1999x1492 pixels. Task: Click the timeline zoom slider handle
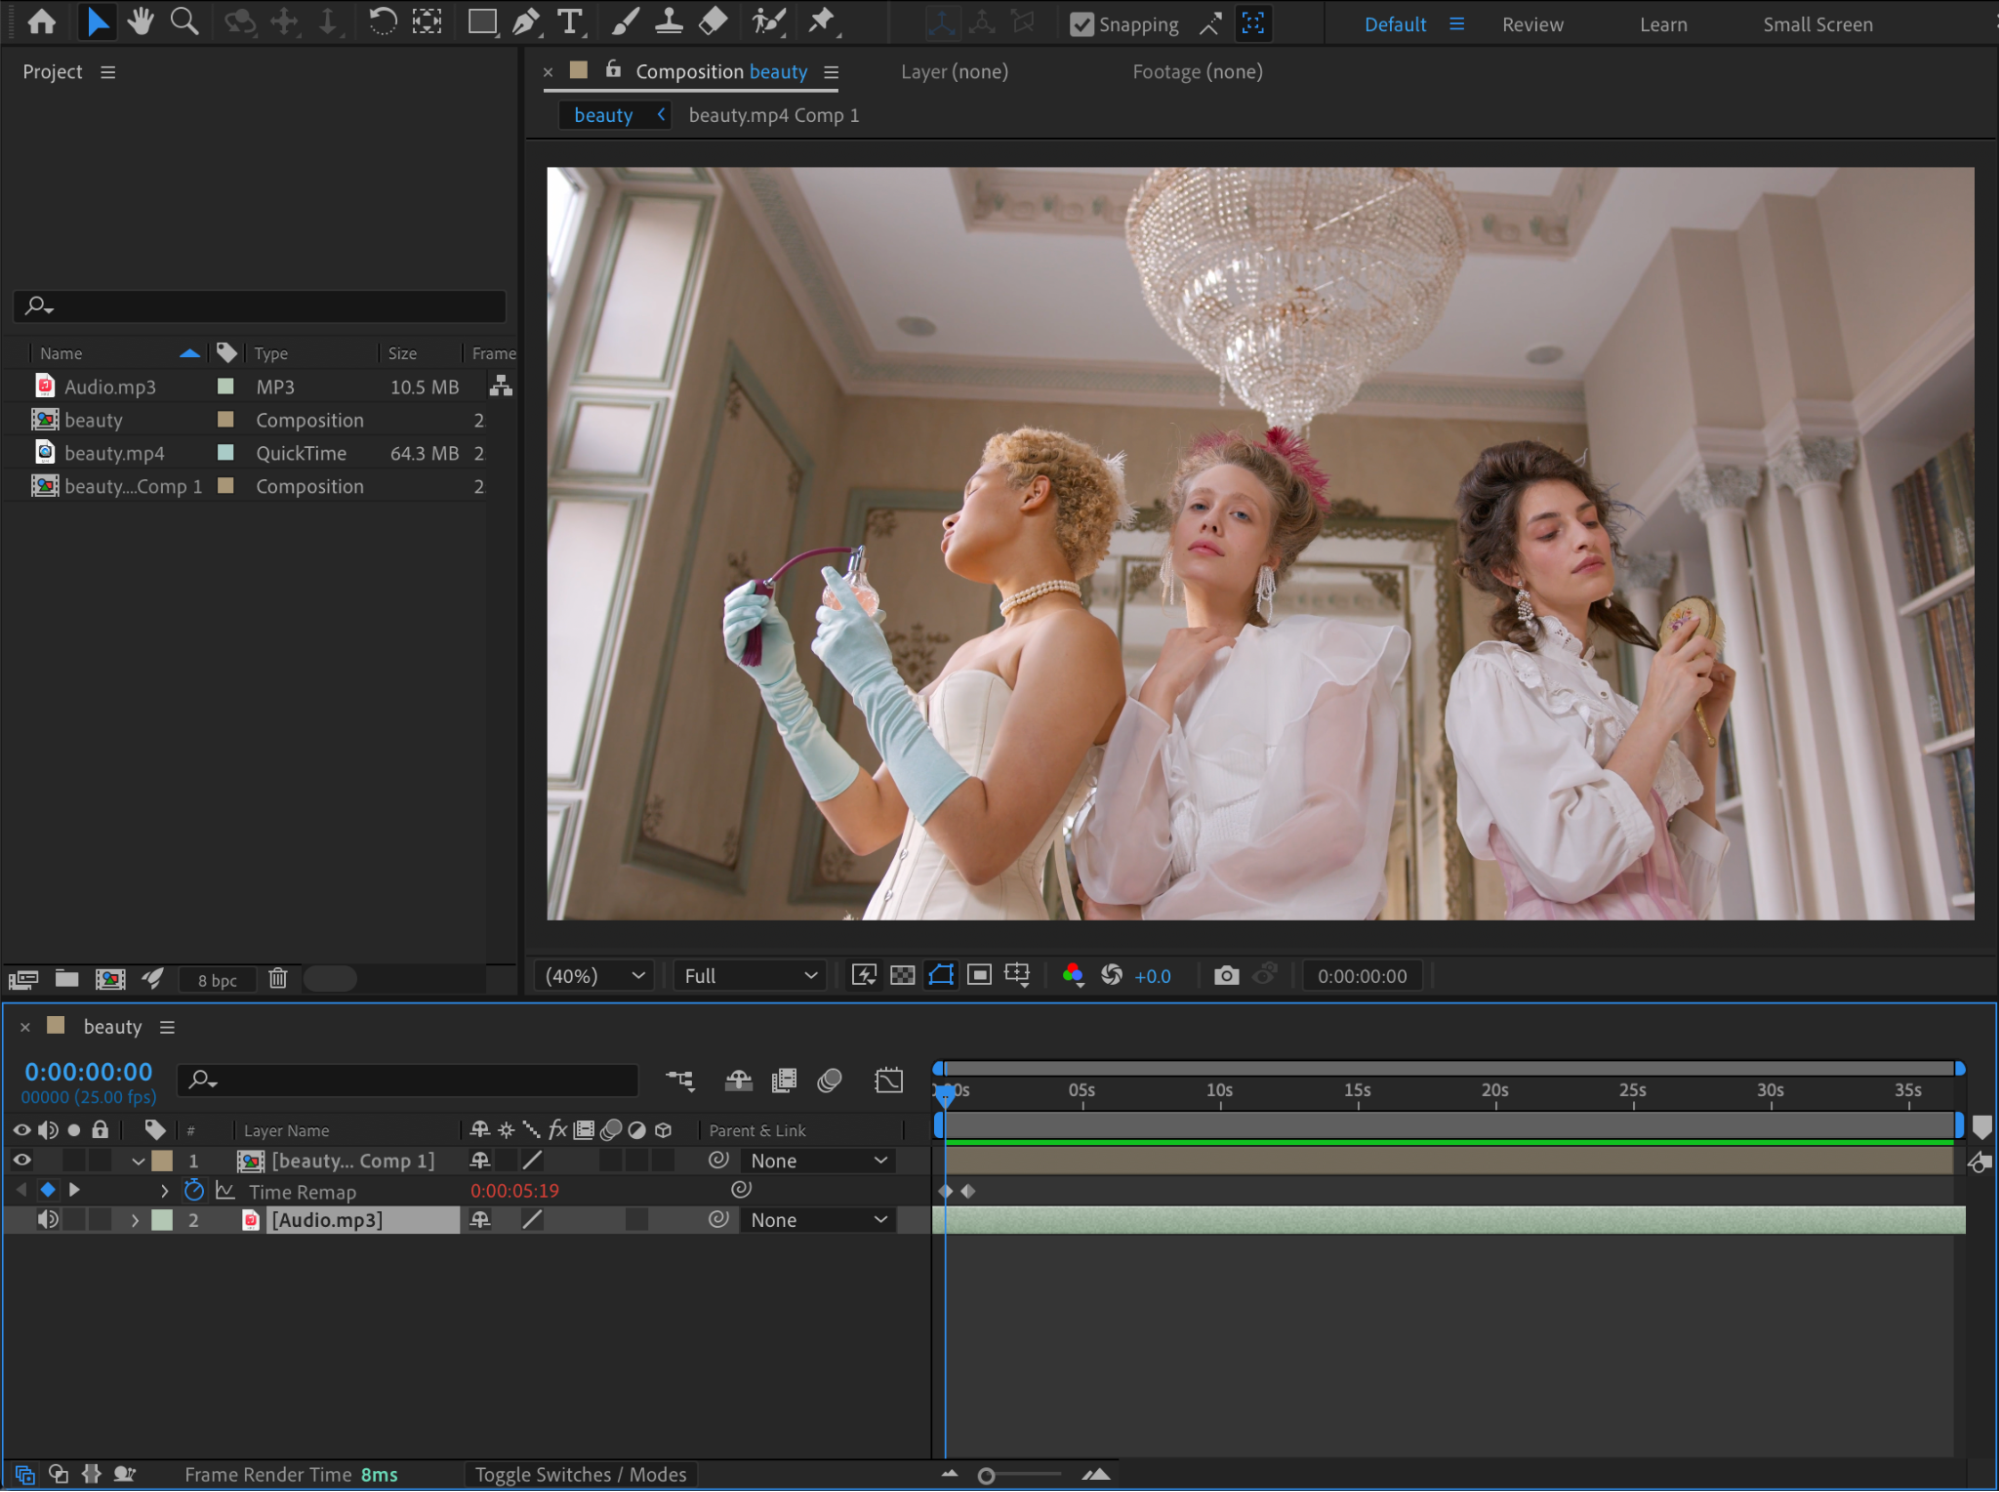coord(986,1476)
